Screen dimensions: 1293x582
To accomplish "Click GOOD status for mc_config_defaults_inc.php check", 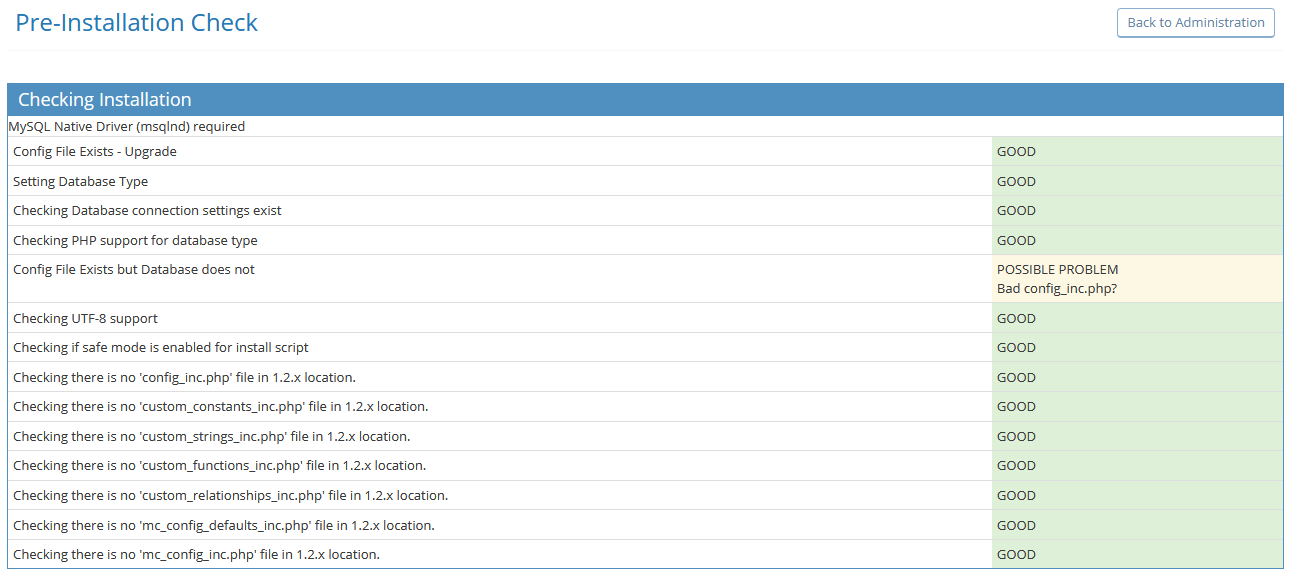I will click(1016, 526).
